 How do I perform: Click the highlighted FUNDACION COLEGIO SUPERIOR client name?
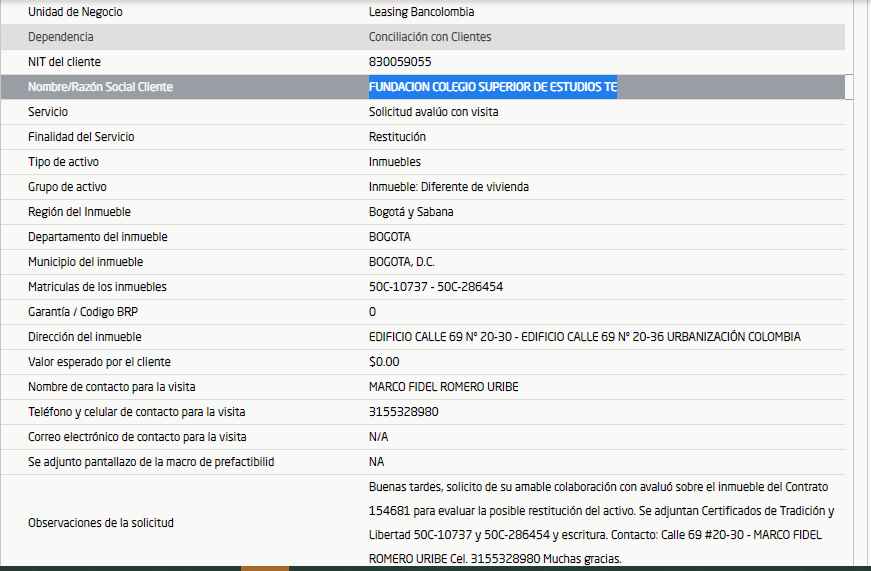(492, 87)
